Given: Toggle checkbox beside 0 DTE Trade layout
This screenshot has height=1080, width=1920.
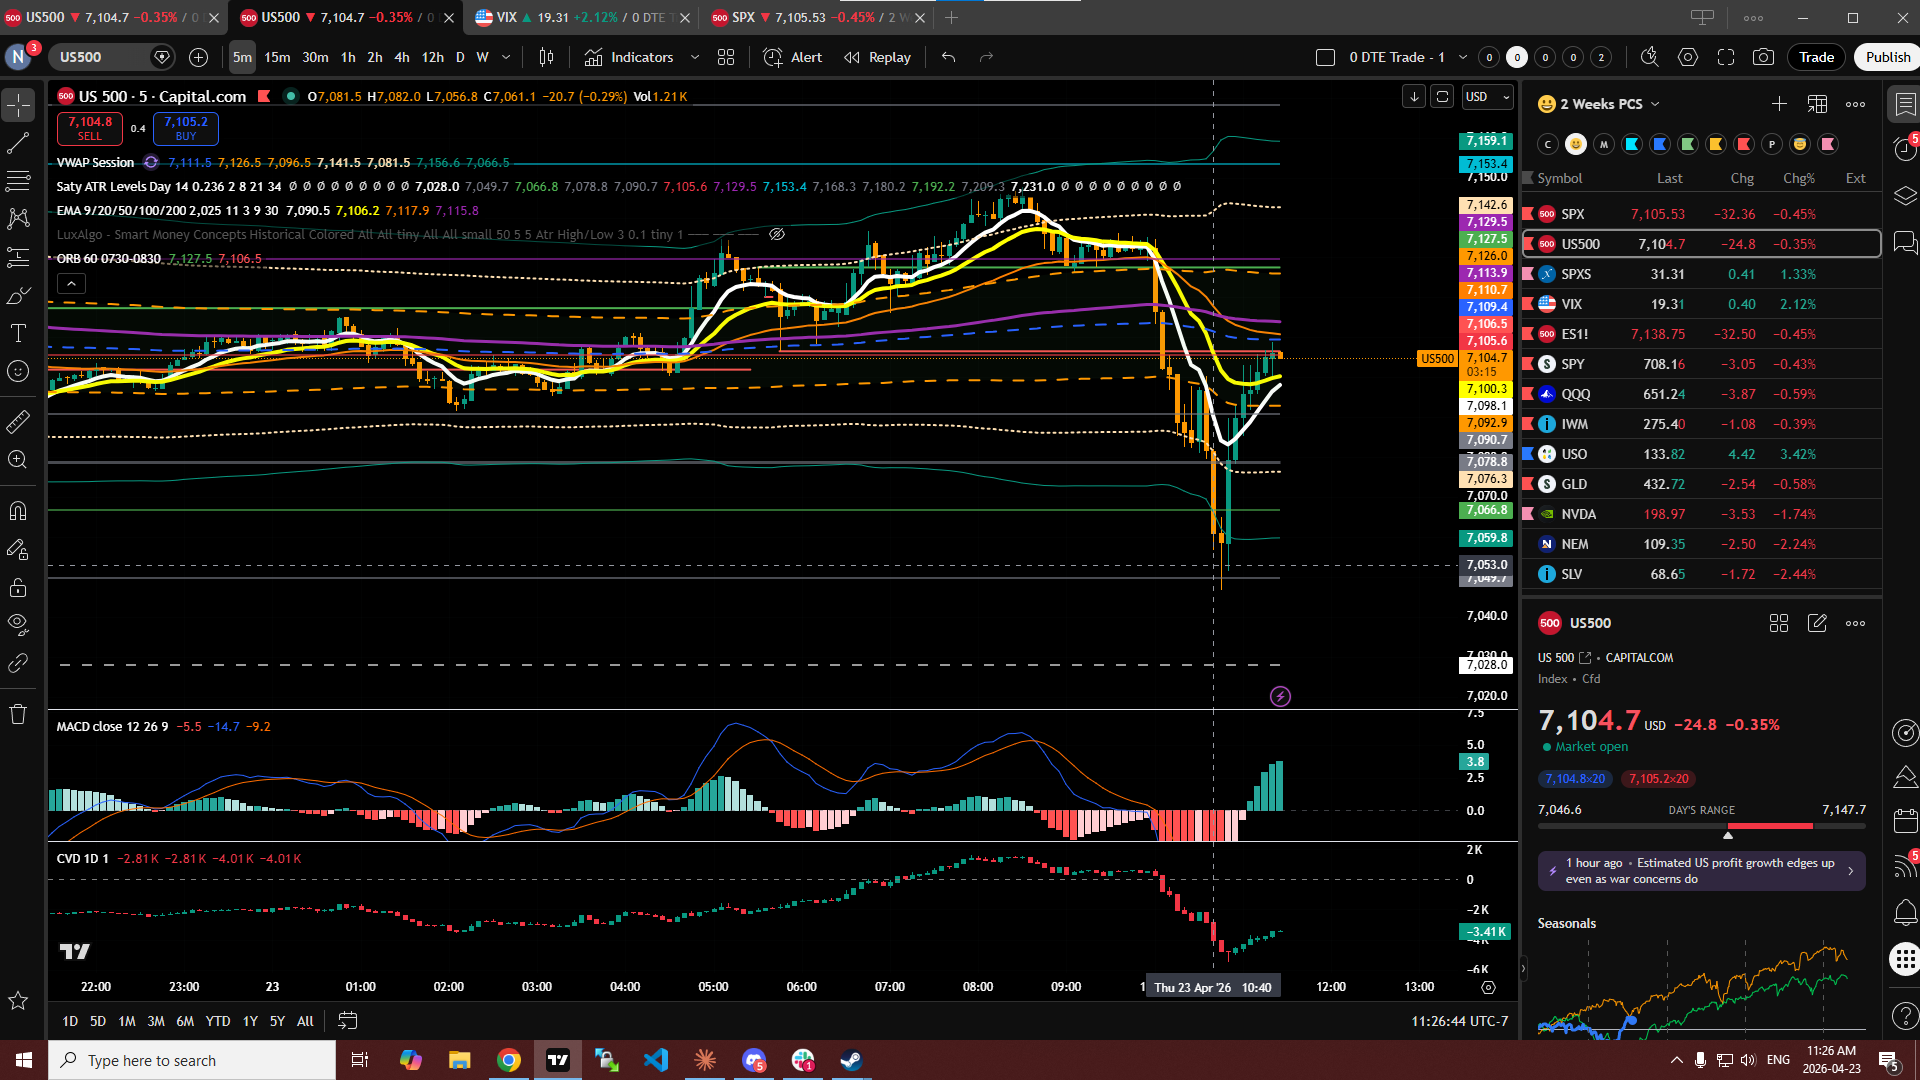Looking at the screenshot, I should click(1325, 57).
